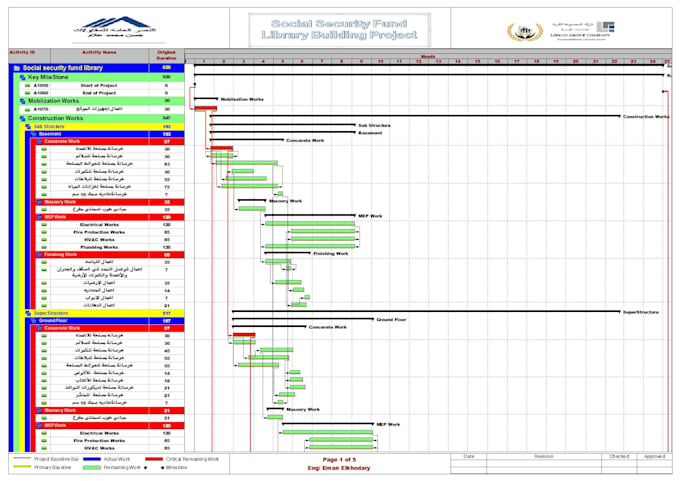Collapse the Basement WBS row
Image resolution: width=680 pixels, height=481 pixels.
[x=33, y=134]
